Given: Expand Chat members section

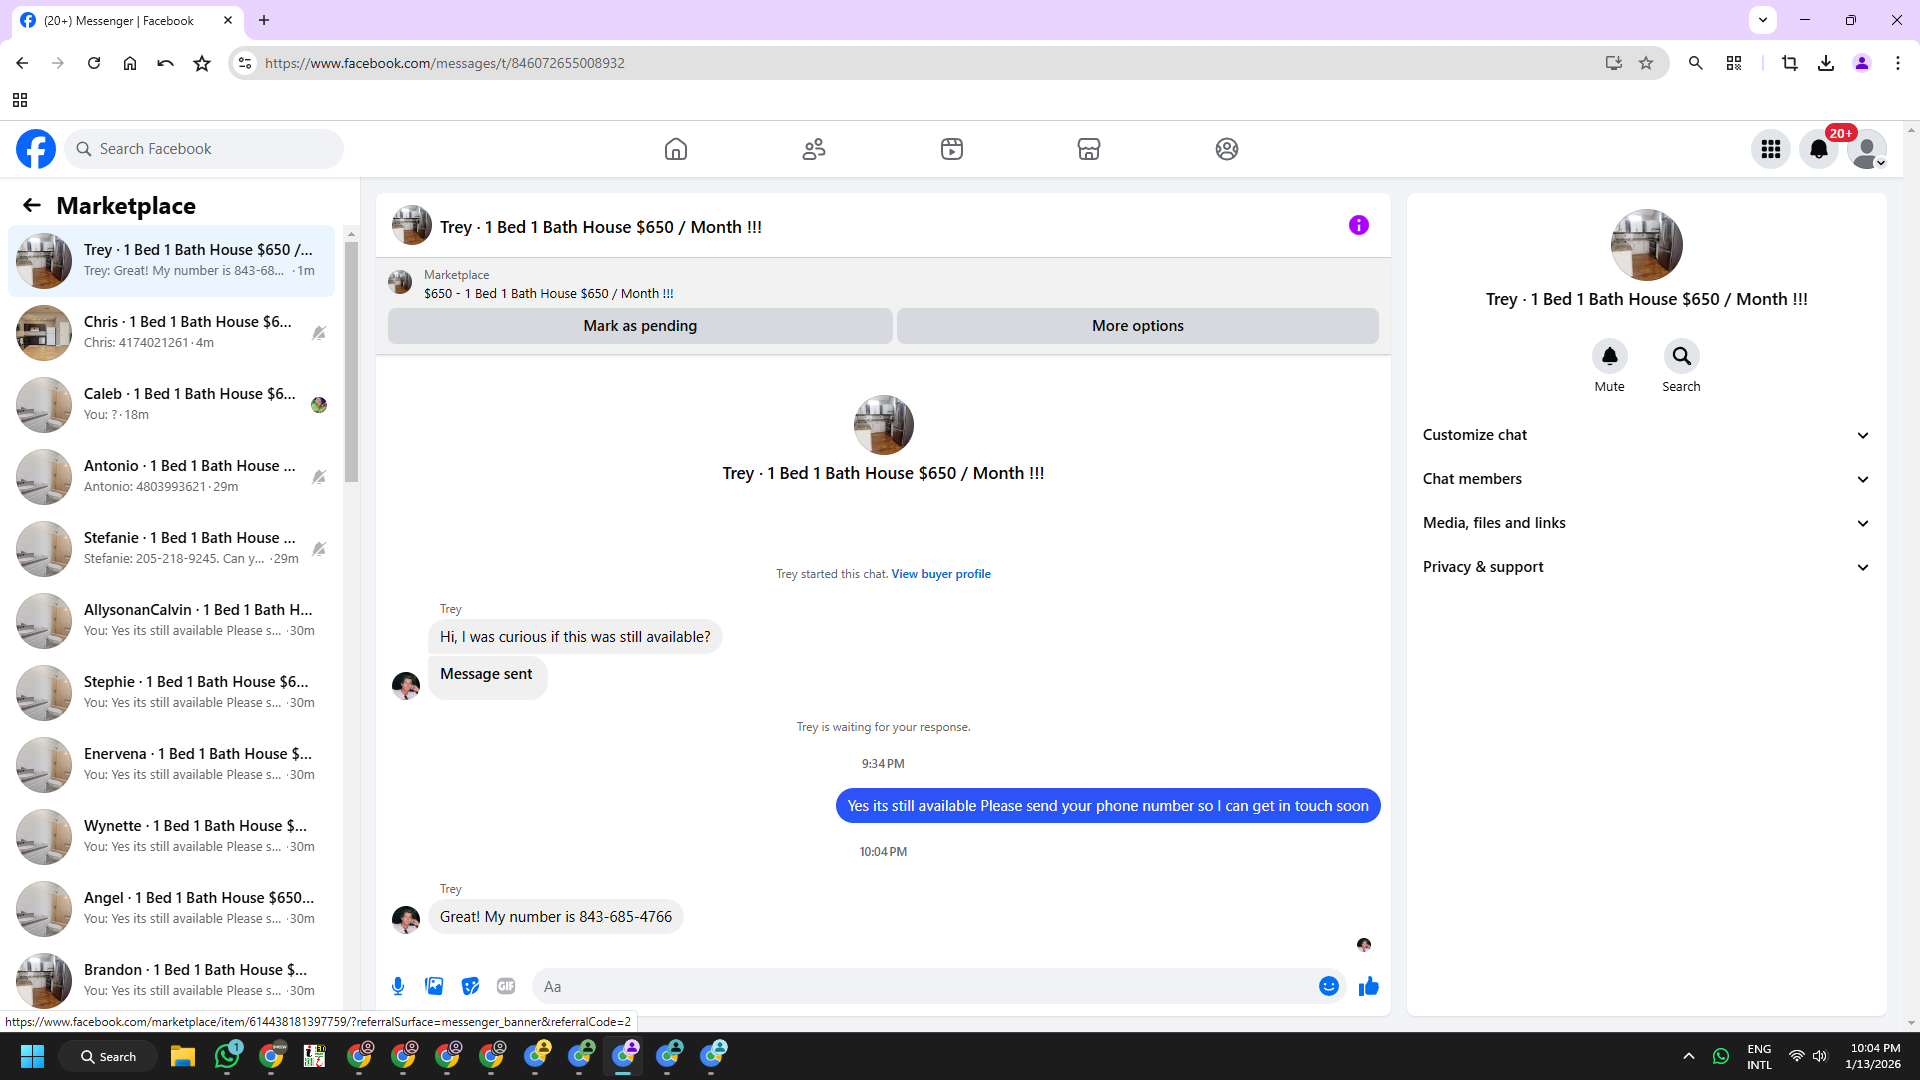Looking at the screenshot, I should pyautogui.click(x=1646, y=479).
